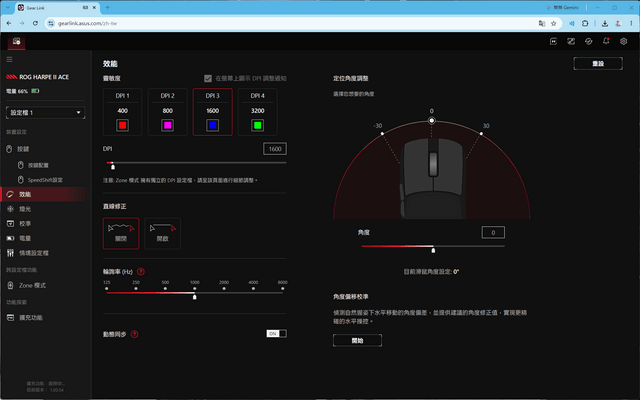640x400 pixels.
Task: Toggle the hamburger sidebar menu
Action: (9, 60)
